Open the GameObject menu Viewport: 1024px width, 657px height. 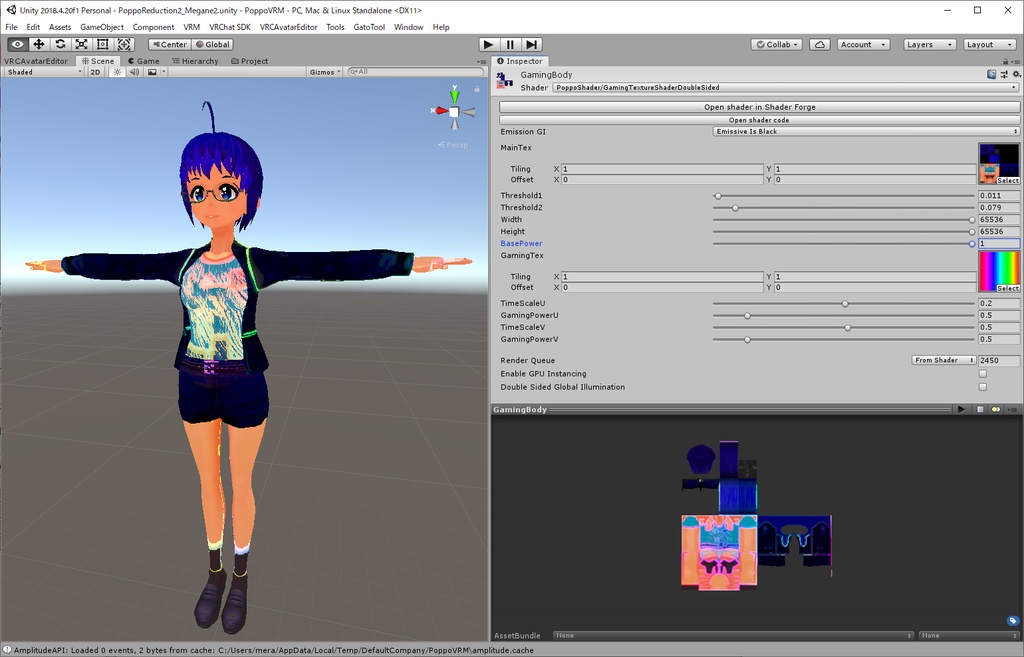[102, 27]
